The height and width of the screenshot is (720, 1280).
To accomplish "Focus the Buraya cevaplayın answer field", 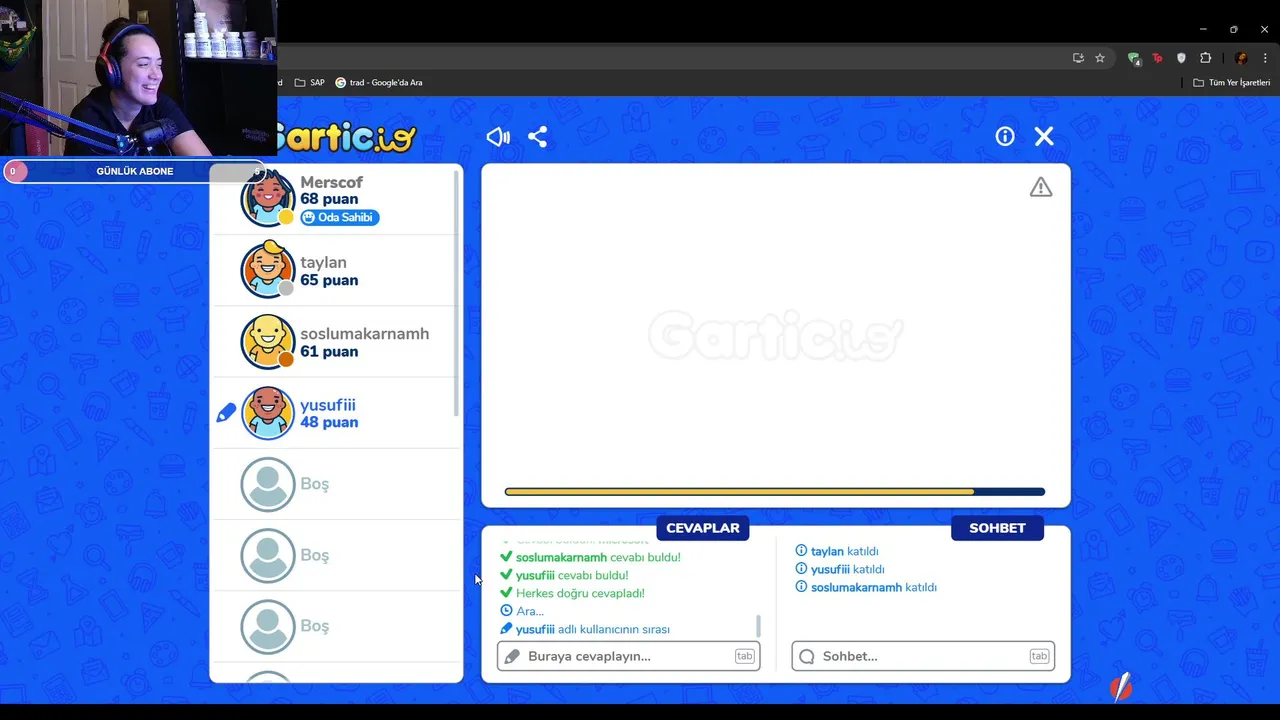I will 628,656.
